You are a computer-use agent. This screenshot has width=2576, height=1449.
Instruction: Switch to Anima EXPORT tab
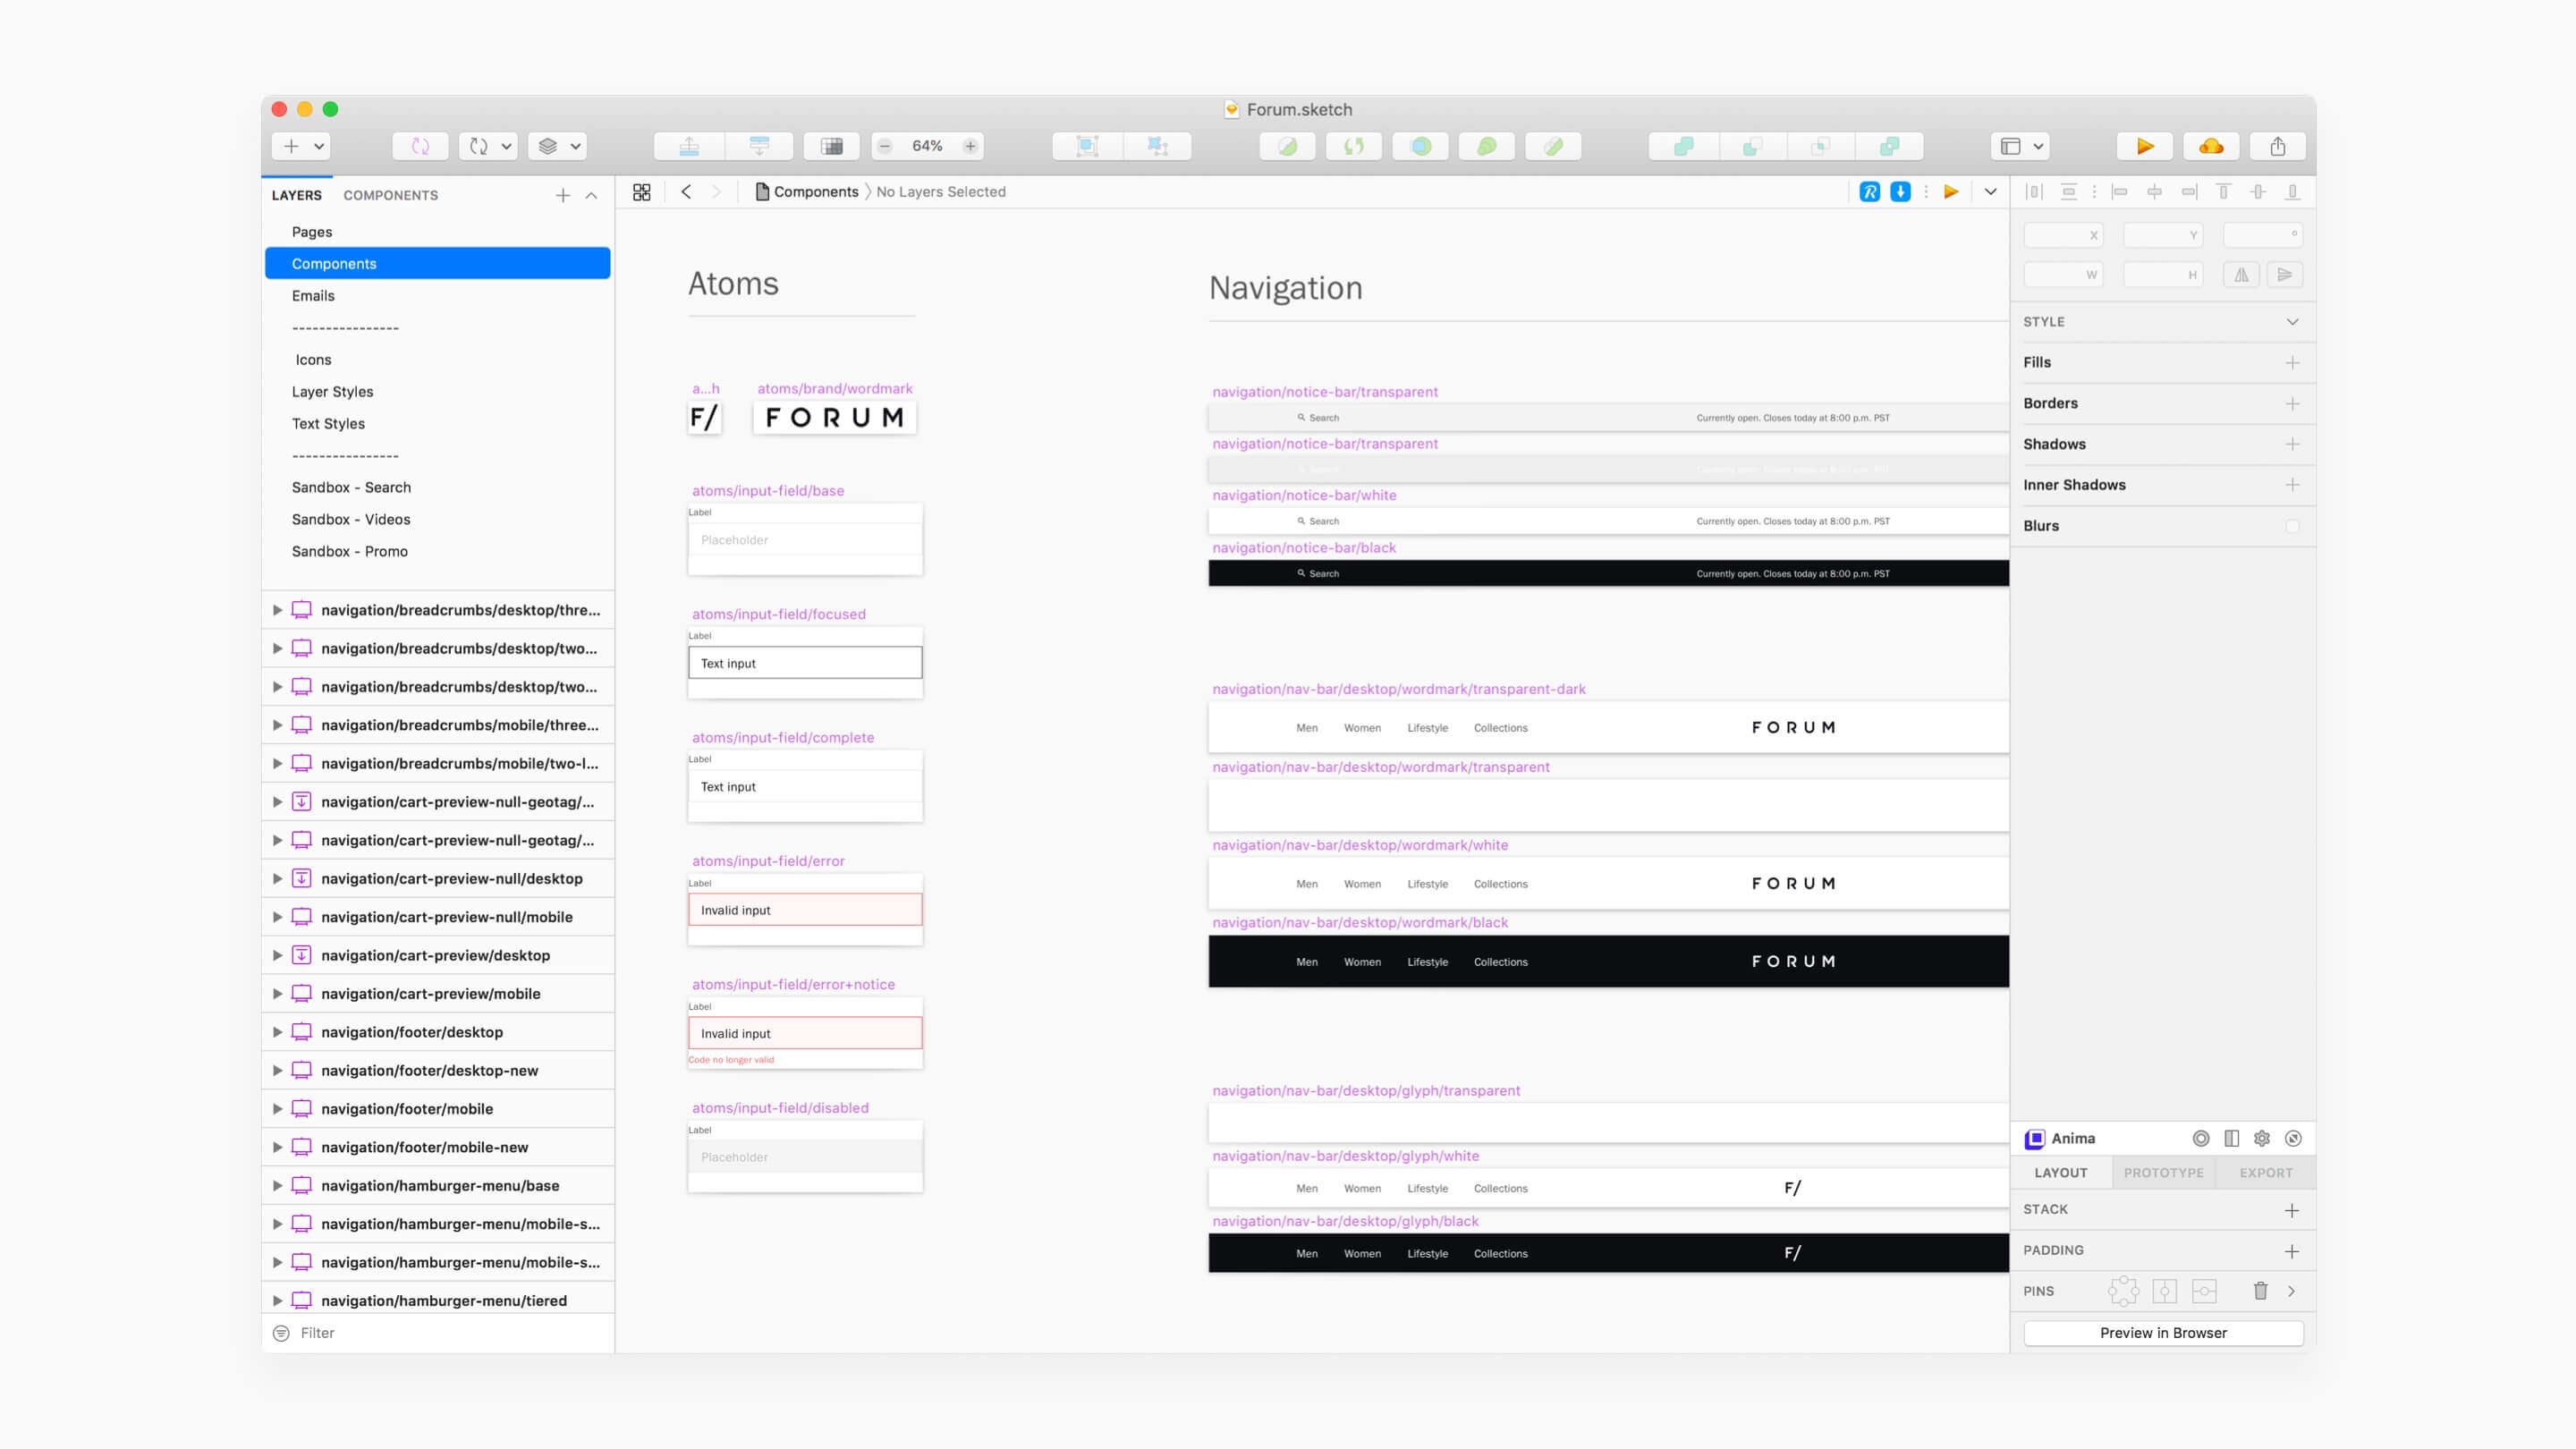click(2265, 1173)
